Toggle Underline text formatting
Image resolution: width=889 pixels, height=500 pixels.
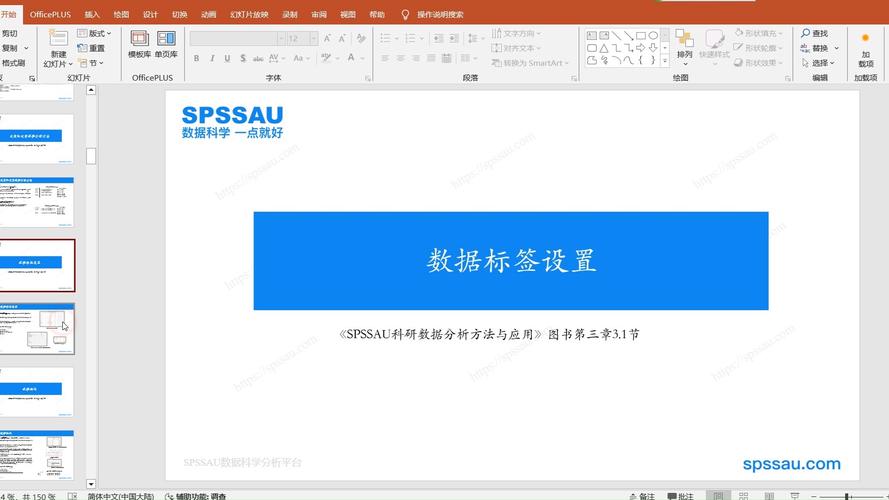pos(227,59)
